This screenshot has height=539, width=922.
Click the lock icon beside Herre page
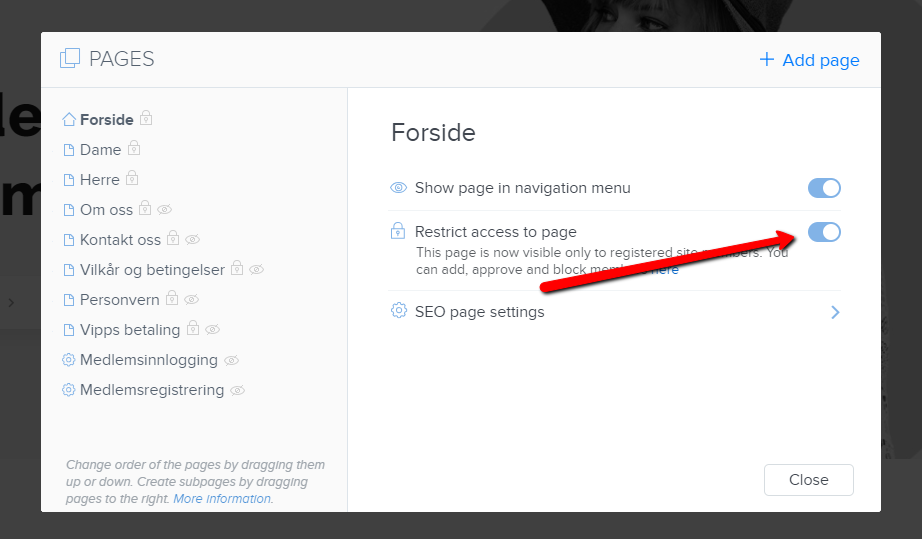coord(132,178)
